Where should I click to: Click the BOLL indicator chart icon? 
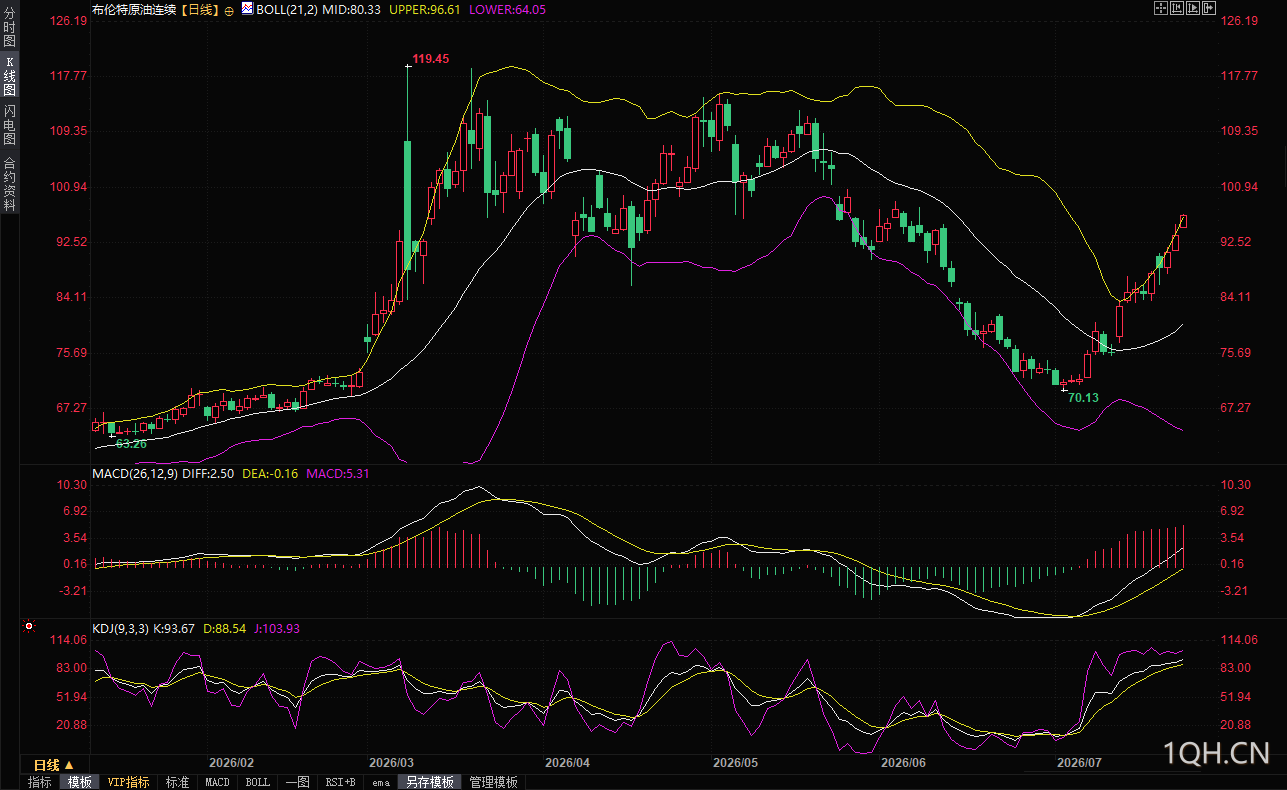[x=246, y=8]
